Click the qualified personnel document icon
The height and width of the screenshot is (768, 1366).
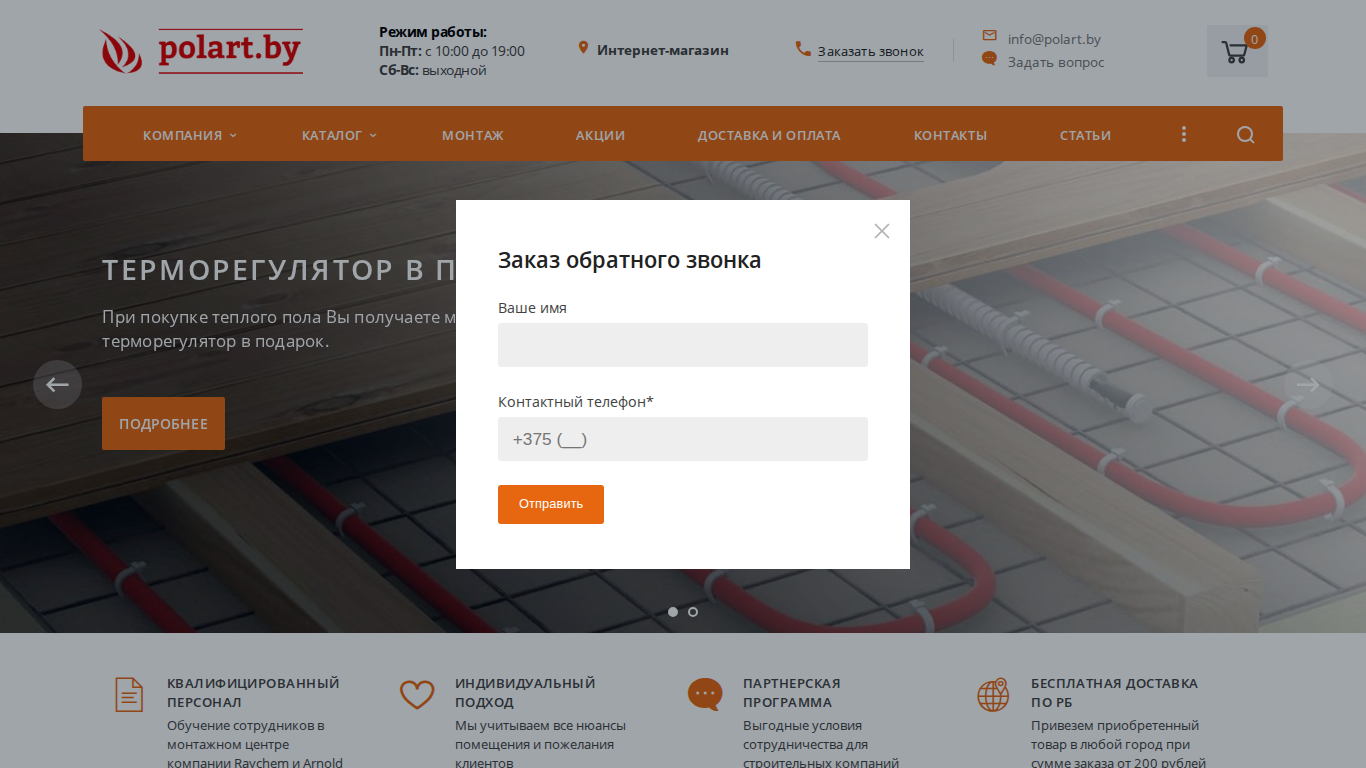(x=129, y=694)
